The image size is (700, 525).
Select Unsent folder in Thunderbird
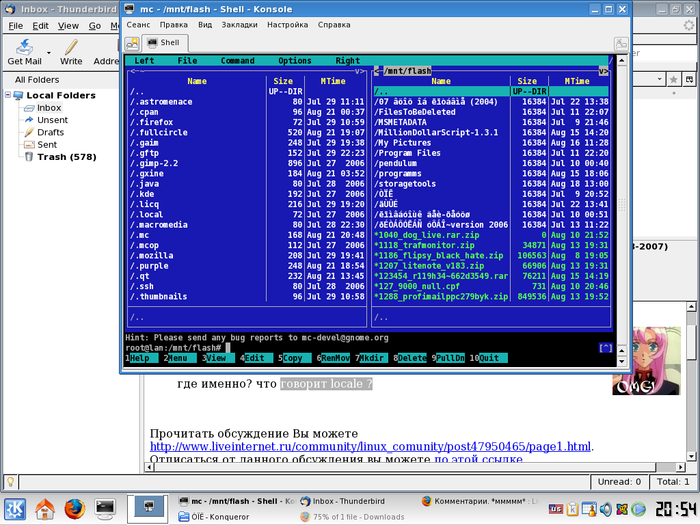(x=52, y=120)
